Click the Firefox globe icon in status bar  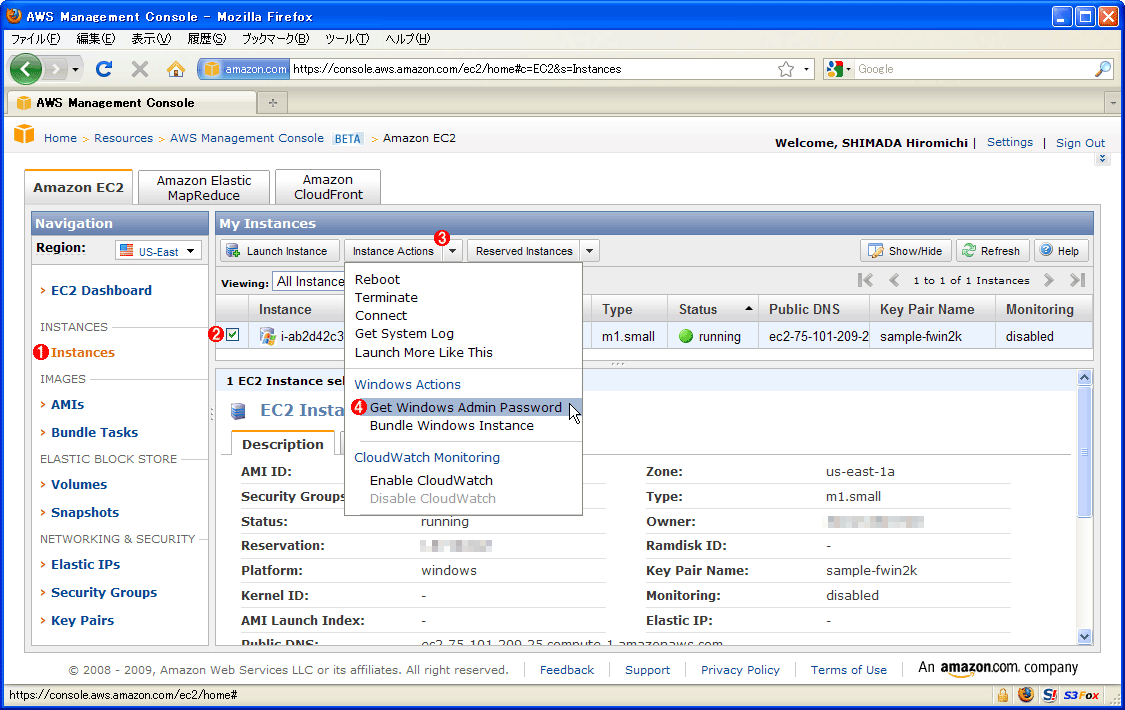[x=1026, y=695]
